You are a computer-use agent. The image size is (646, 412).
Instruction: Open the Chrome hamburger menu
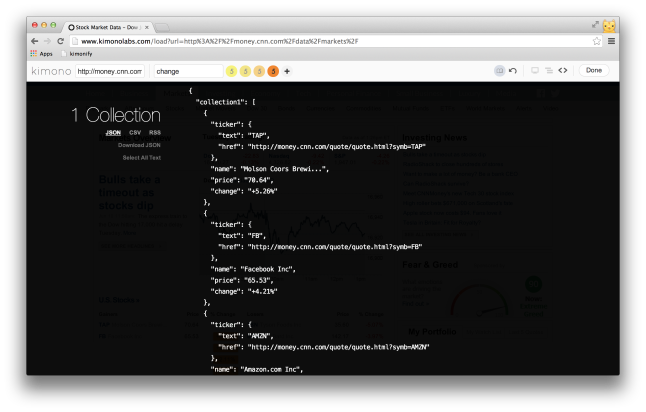[x=610, y=41]
